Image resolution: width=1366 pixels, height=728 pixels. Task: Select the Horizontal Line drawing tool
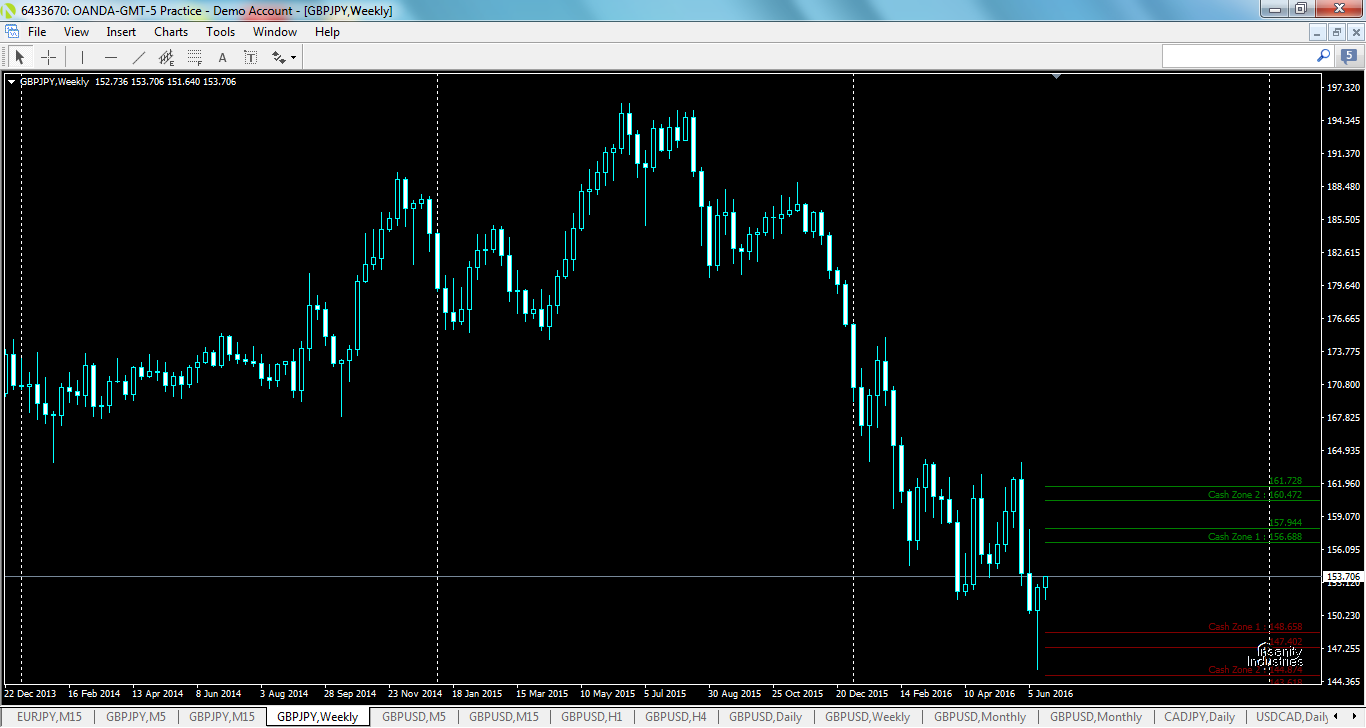[x=110, y=56]
